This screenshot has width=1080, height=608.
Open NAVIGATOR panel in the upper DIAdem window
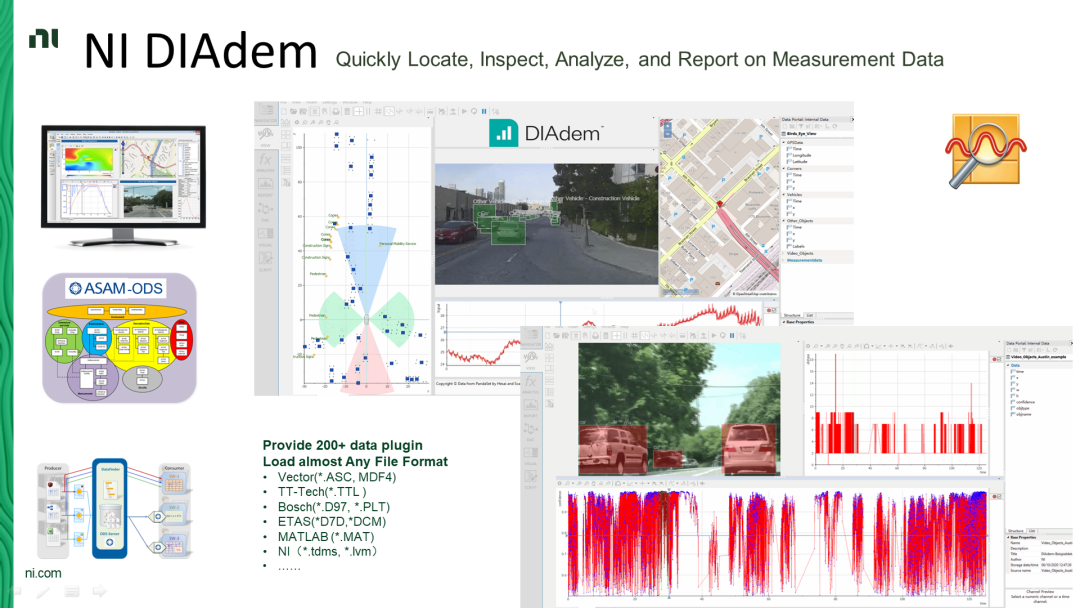267,114
